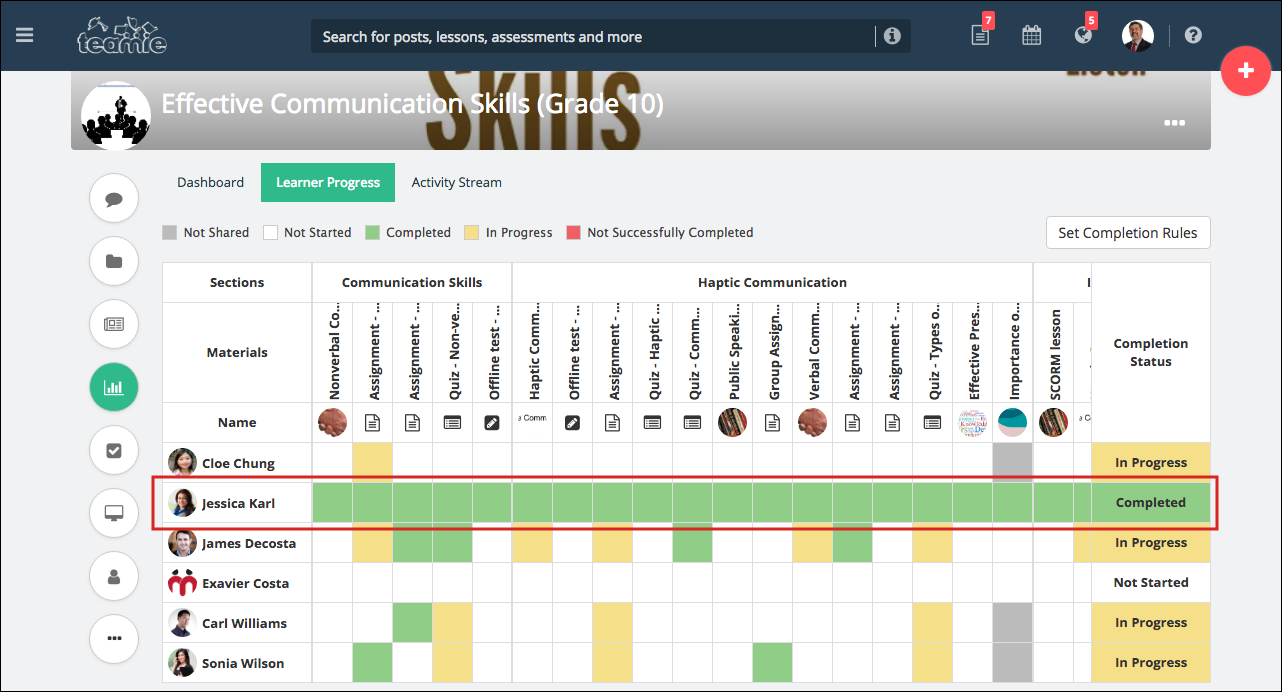Open Exavier Costa's learner name
The image size is (1282, 692).
[245, 583]
